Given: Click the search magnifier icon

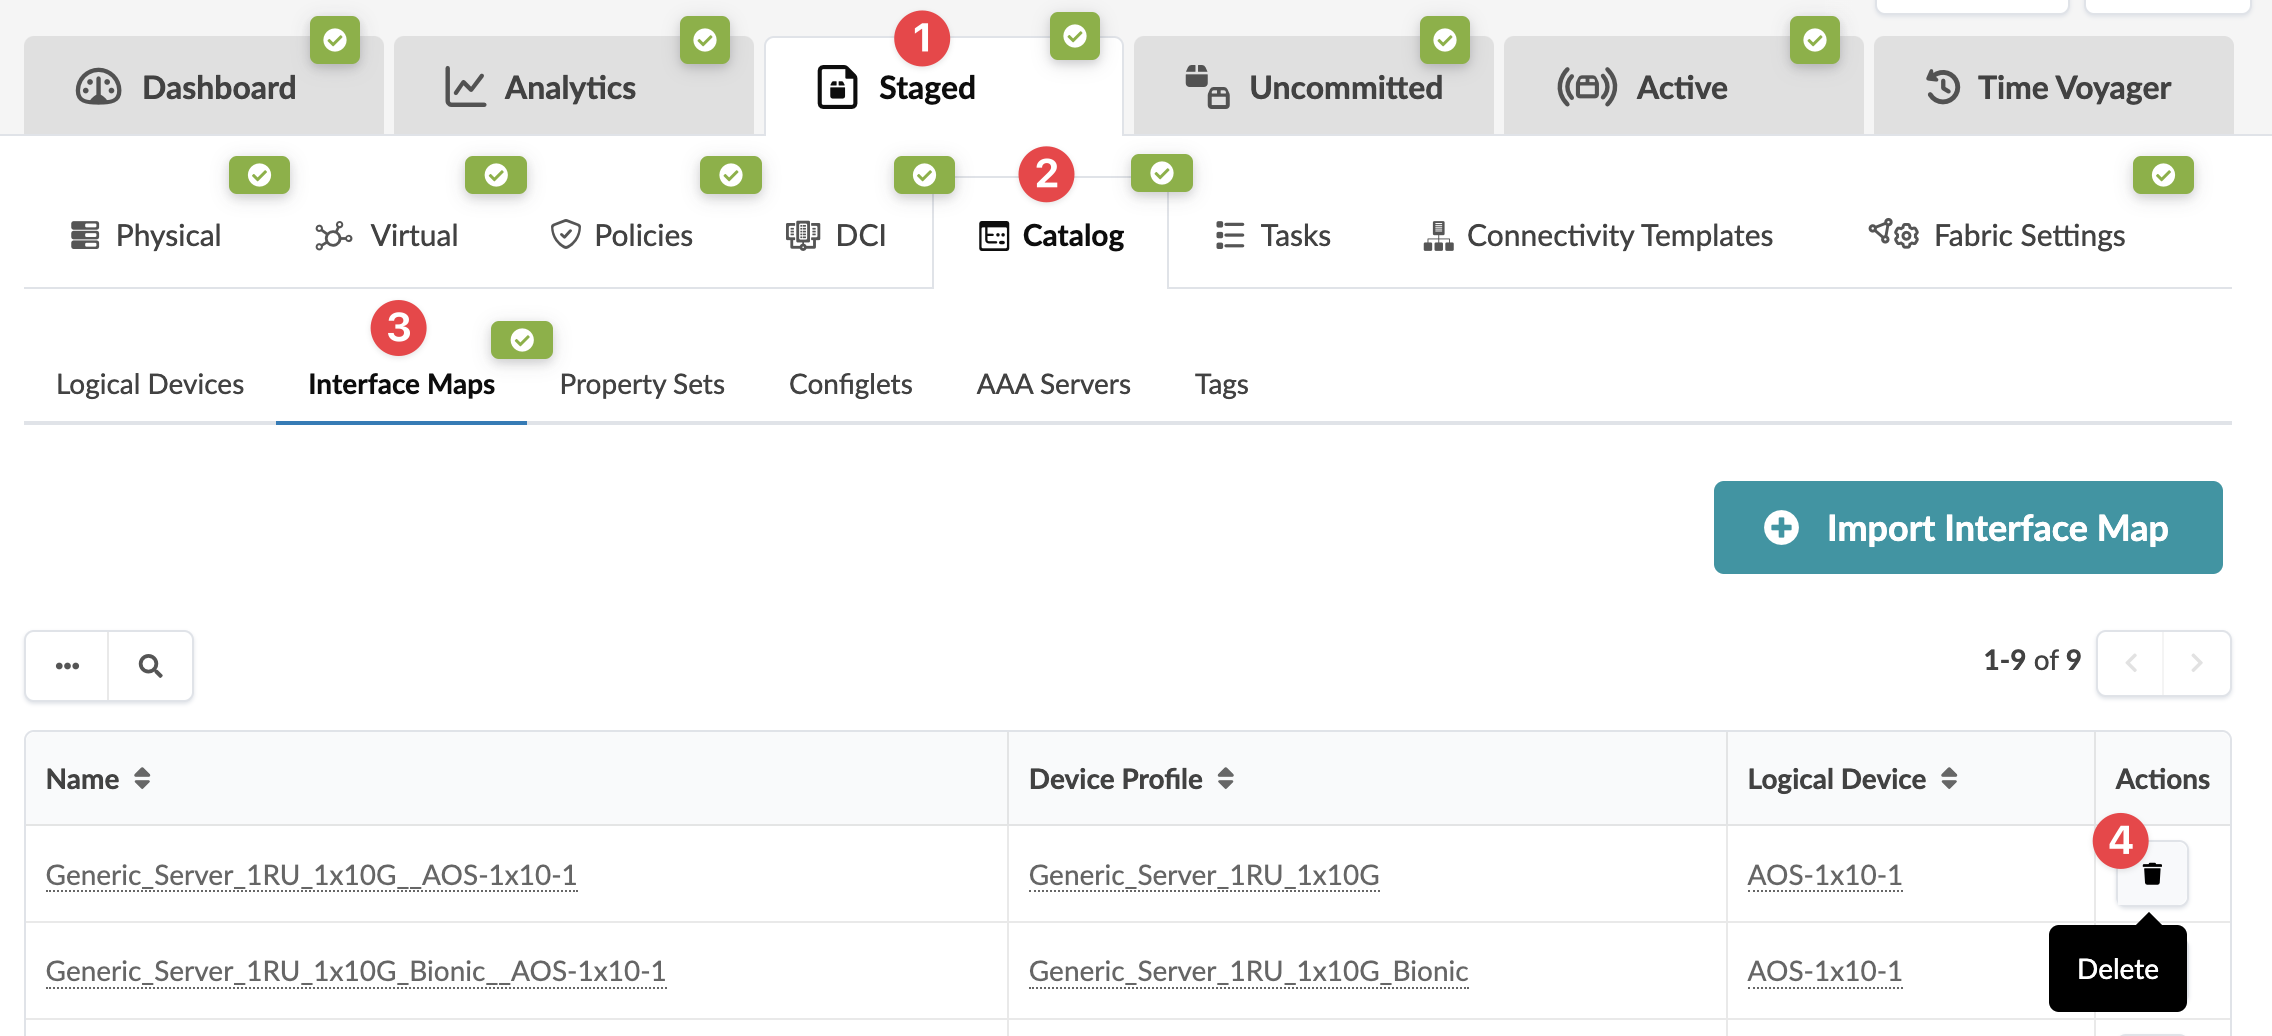Looking at the screenshot, I should tap(150, 666).
